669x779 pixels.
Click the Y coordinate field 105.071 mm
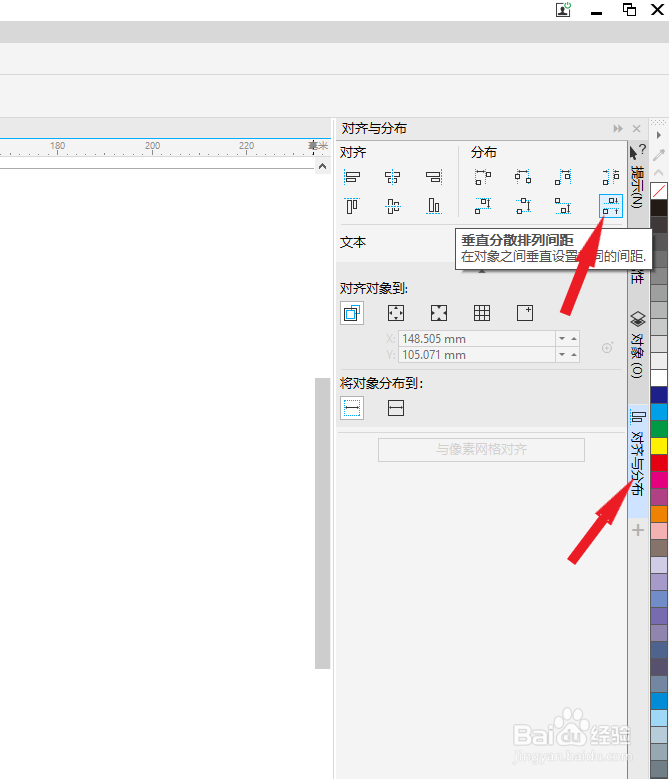pyautogui.click(x=477, y=355)
